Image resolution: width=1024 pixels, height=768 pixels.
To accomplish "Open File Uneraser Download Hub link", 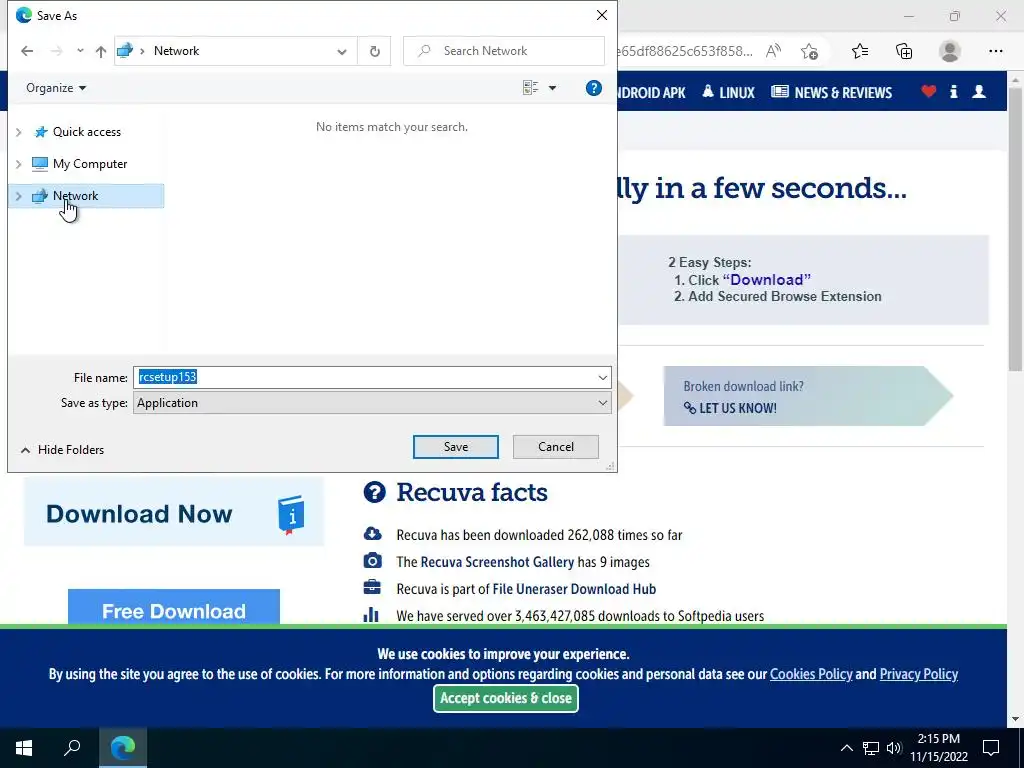I will [574, 589].
